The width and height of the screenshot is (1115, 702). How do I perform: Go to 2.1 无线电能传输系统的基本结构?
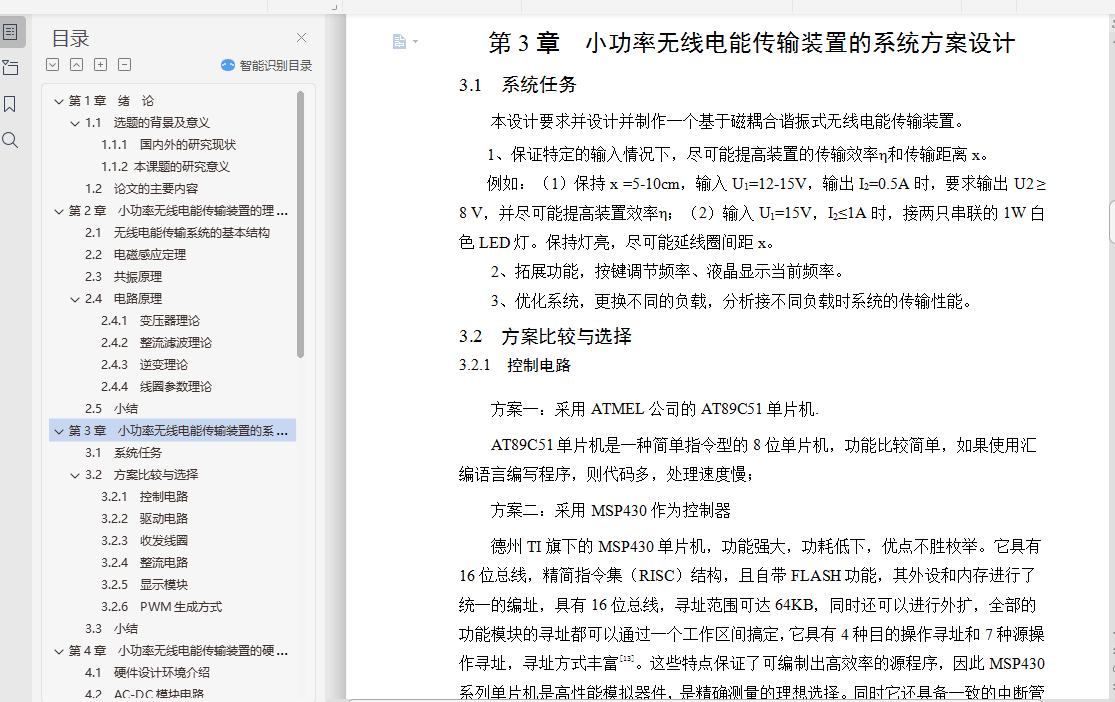tap(177, 233)
